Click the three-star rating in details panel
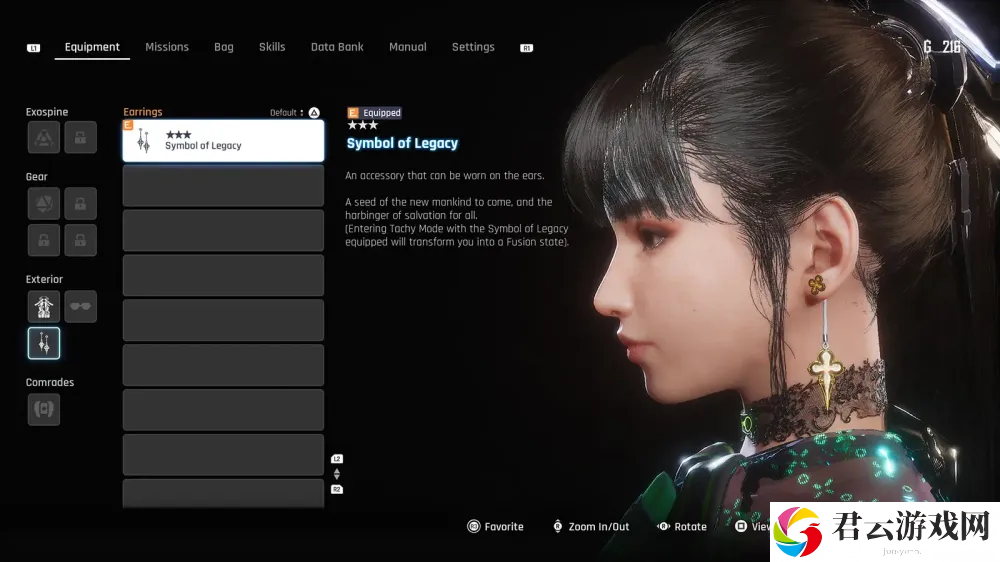This screenshot has height=562, width=1000. click(x=362, y=125)
